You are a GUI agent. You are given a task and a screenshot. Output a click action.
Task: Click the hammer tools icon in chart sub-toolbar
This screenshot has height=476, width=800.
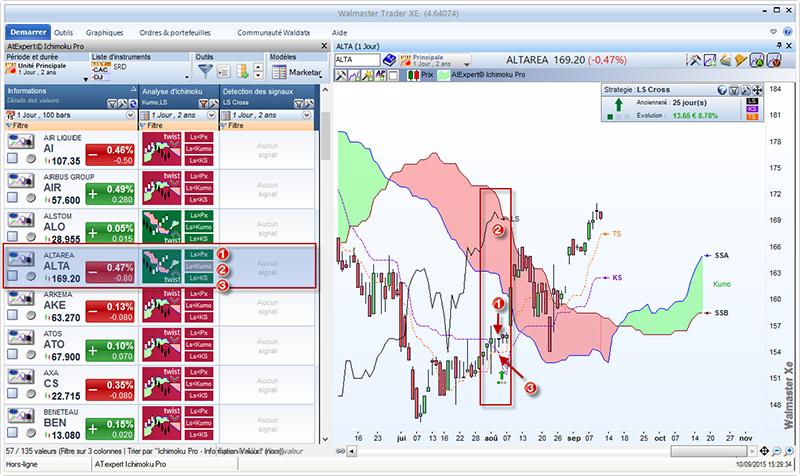click(340, 76)
